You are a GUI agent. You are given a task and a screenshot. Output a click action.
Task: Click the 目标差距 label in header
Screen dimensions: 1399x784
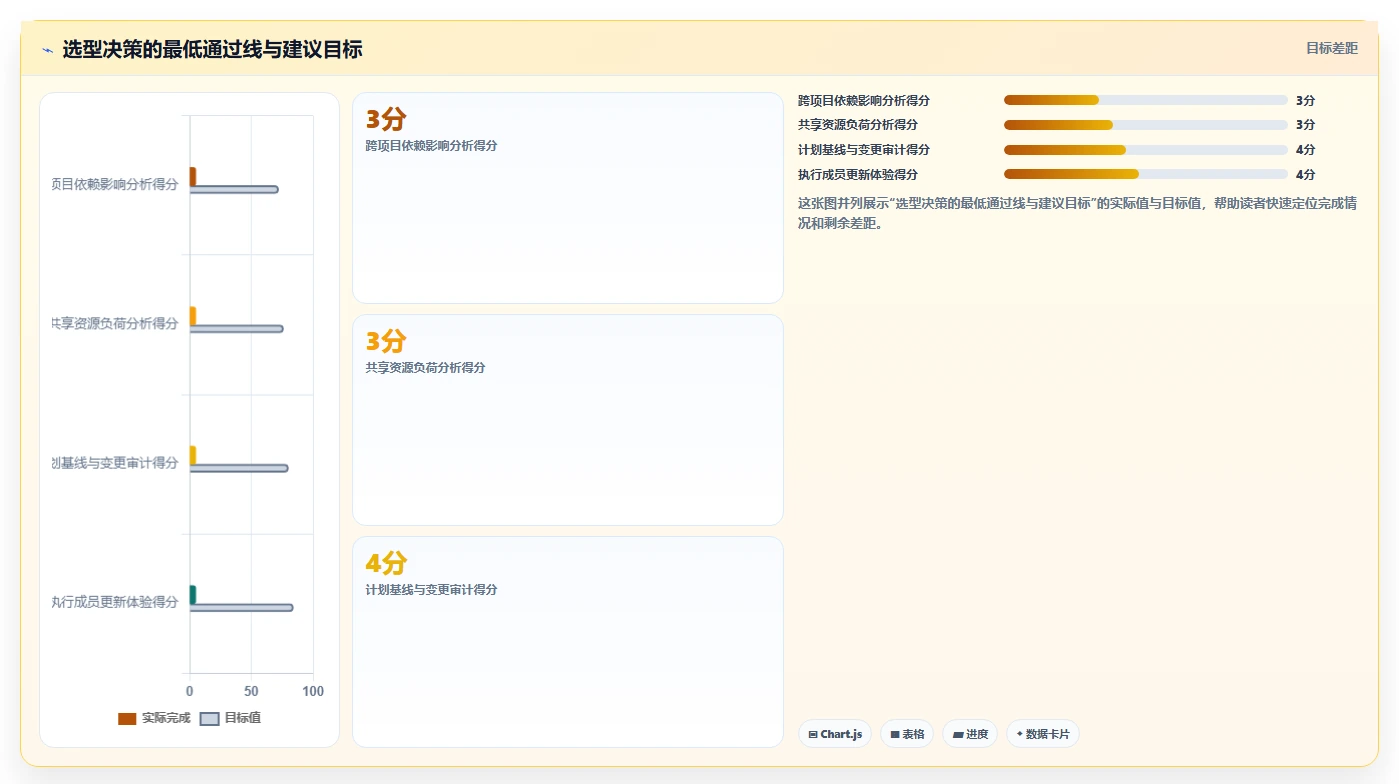coord(1332,48)
